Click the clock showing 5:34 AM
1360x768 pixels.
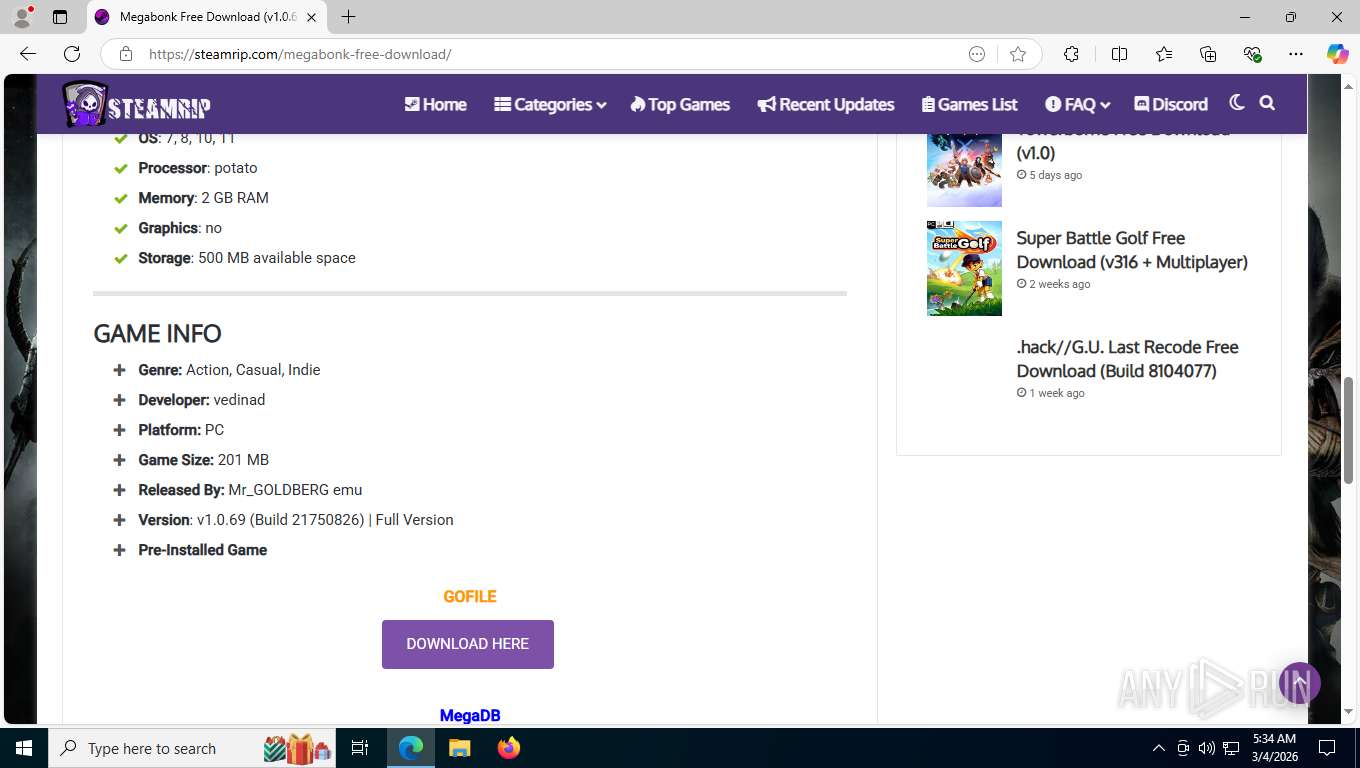tap(1274, 748)
